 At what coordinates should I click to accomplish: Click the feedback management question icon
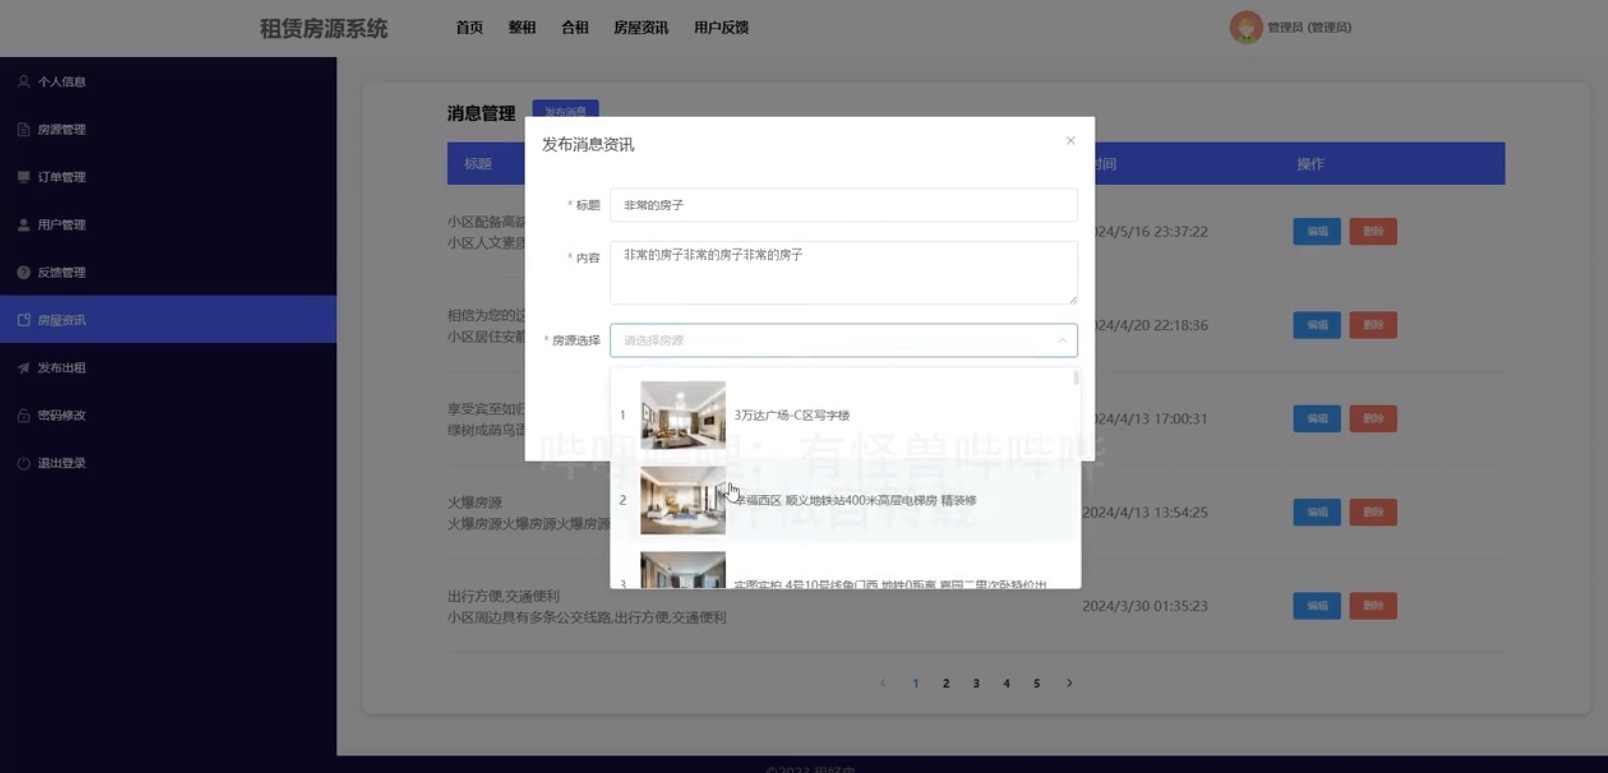pyautogui.click(x=23, y=272)
